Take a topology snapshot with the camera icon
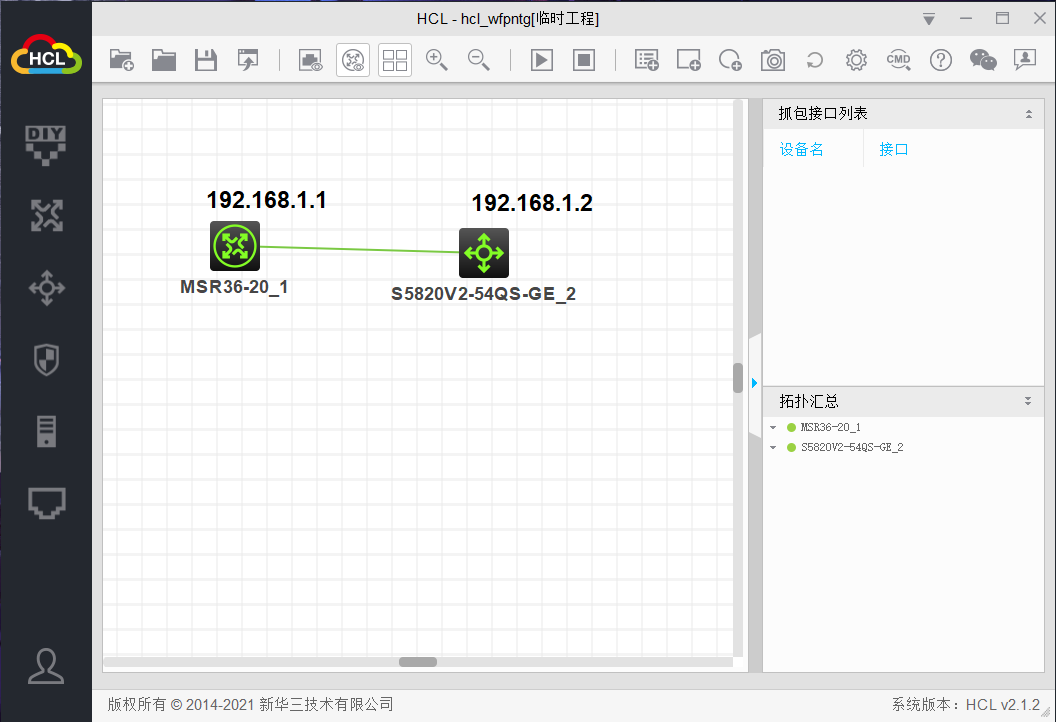This screenshot has height=722, width=1056. pos(772,60)
